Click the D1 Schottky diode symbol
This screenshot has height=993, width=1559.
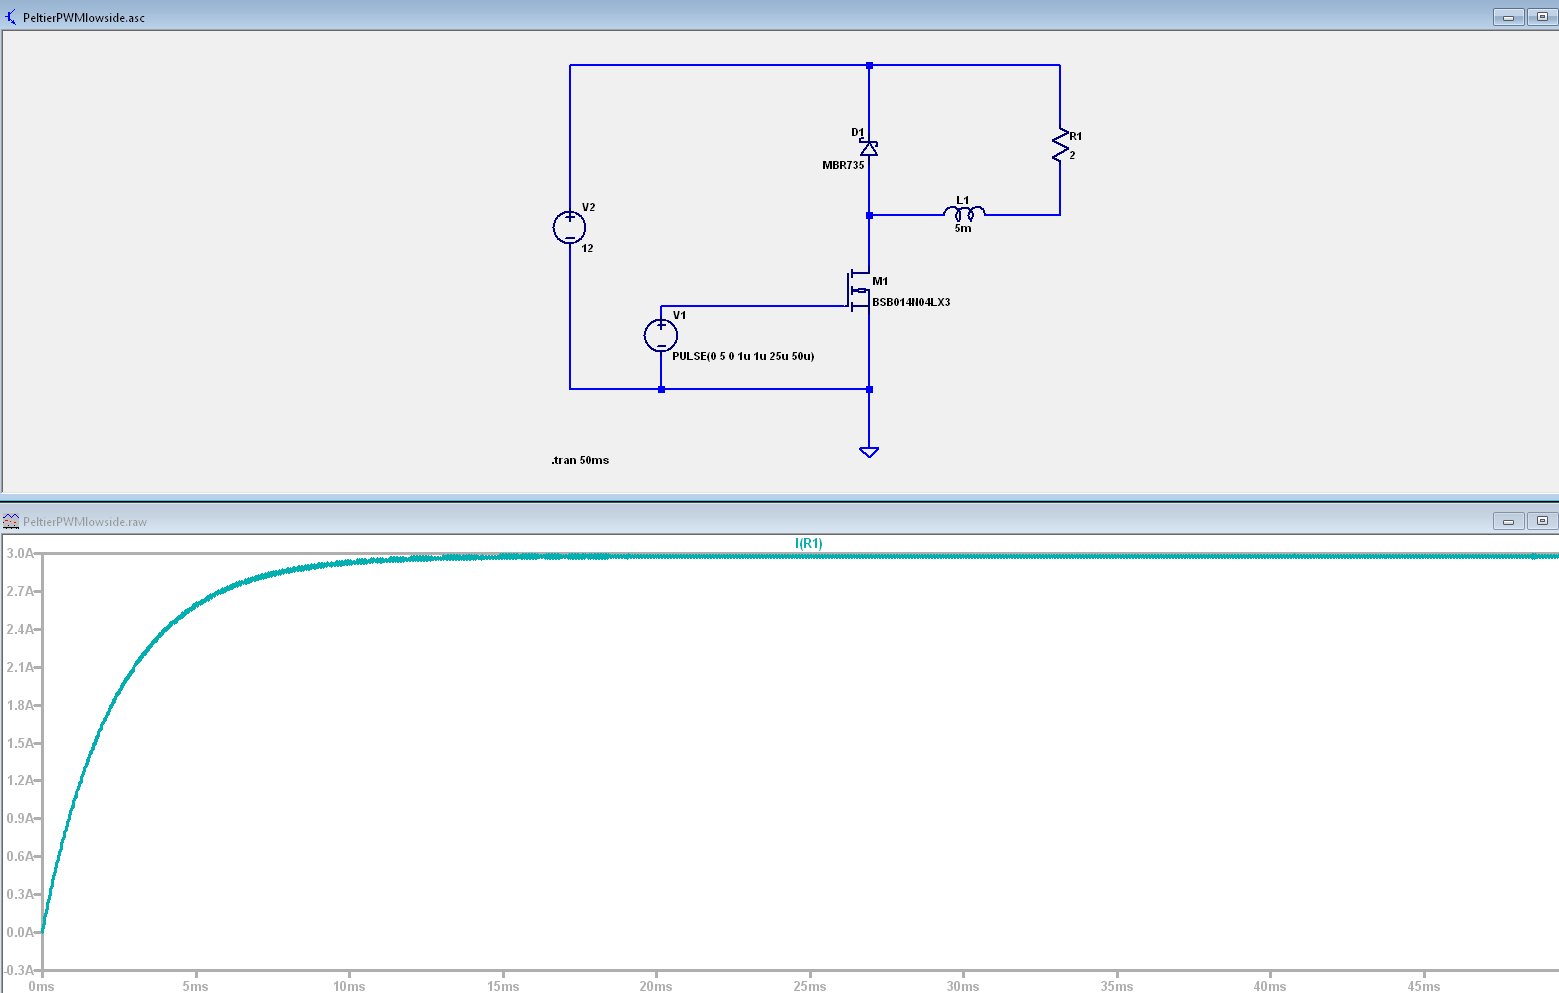[869, 148]
